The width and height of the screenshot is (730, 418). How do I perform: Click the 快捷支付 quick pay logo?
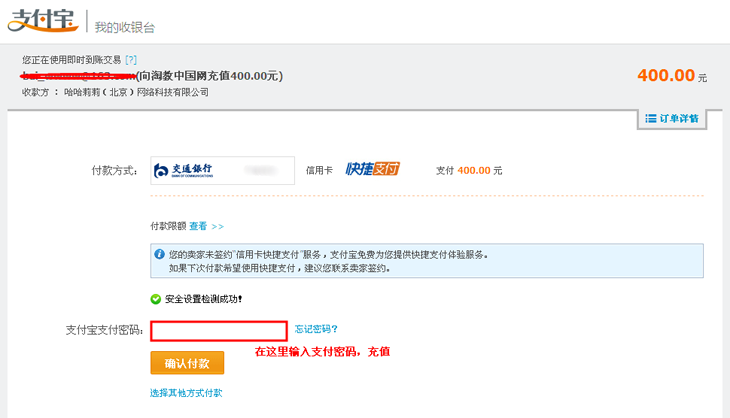tap(372, 169)
